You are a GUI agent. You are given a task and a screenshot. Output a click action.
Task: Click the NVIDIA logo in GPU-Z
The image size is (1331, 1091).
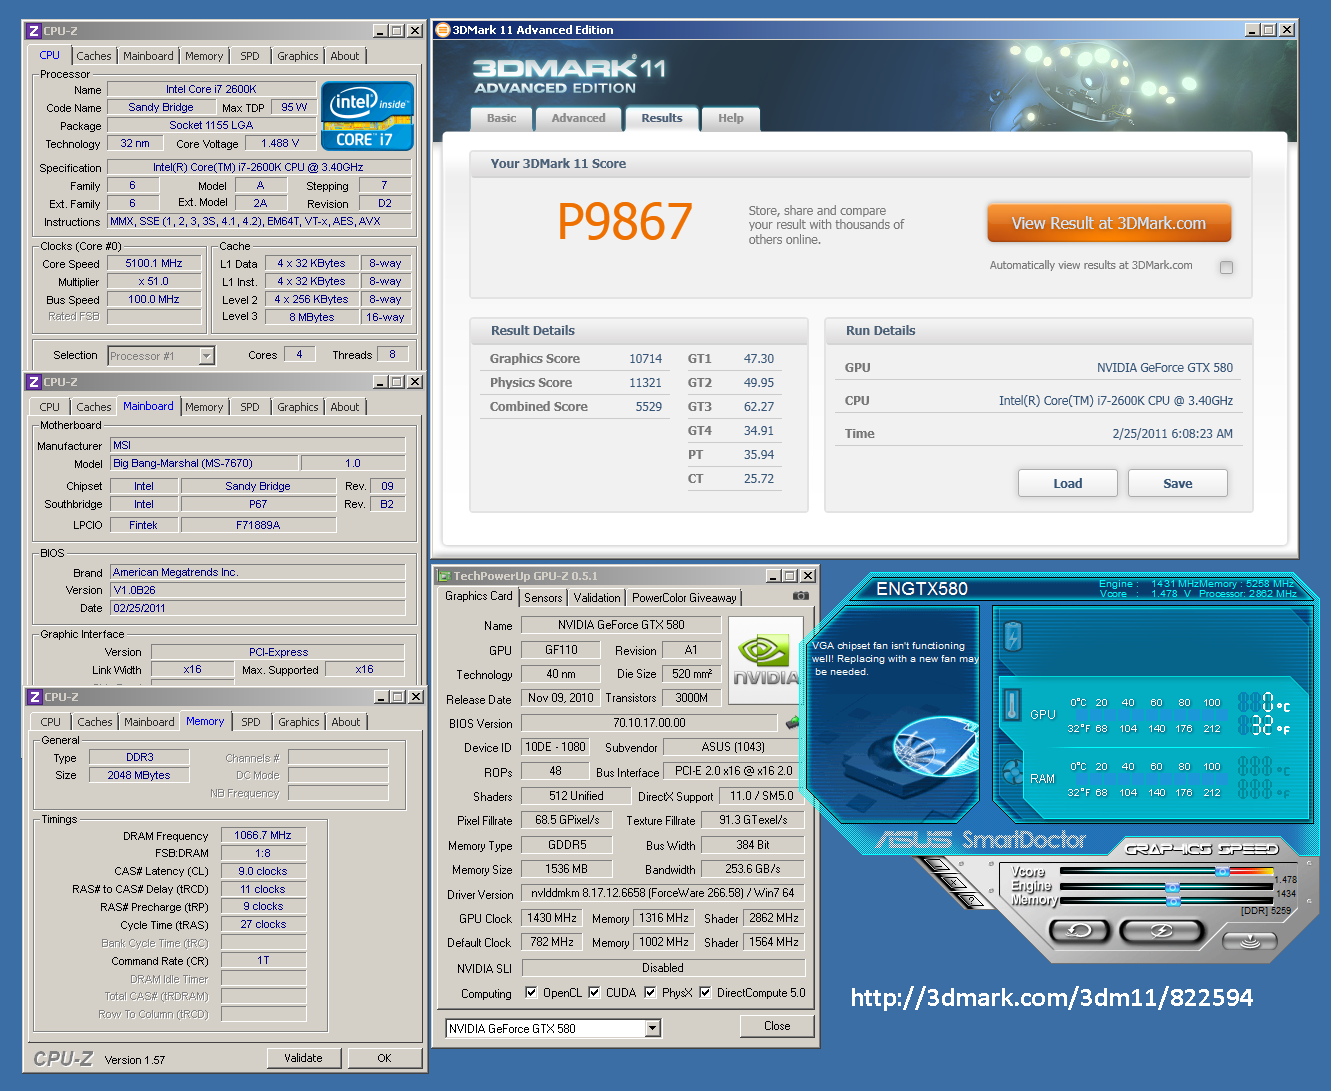click(x=765, y=659)
